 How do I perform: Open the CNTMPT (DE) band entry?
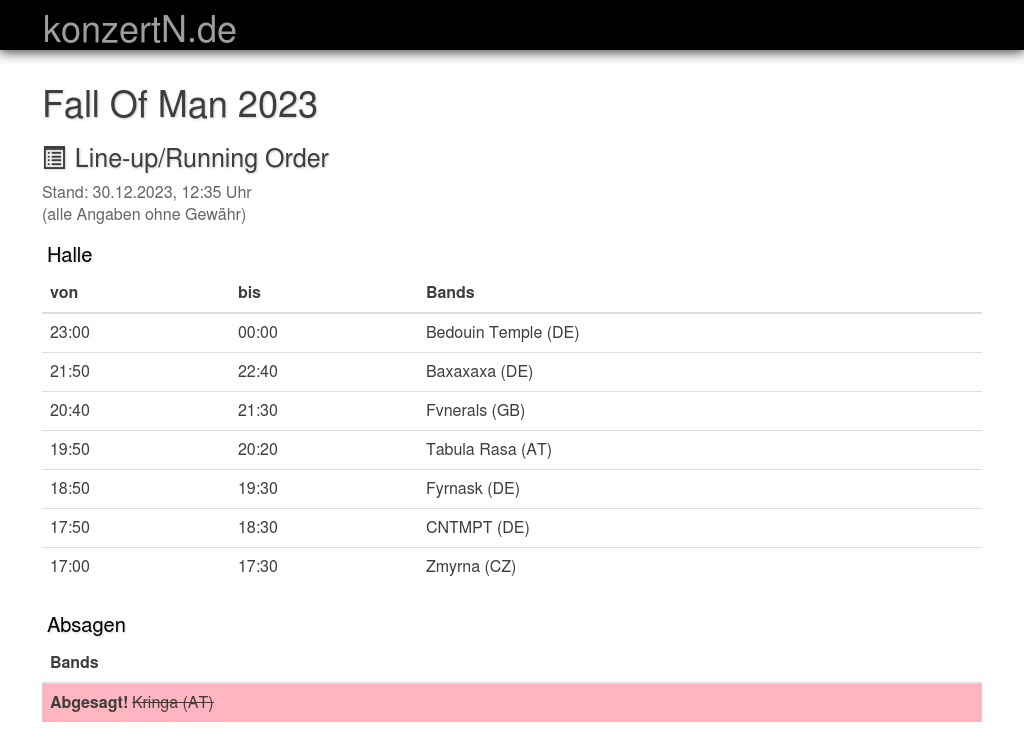tap(477, 527)
